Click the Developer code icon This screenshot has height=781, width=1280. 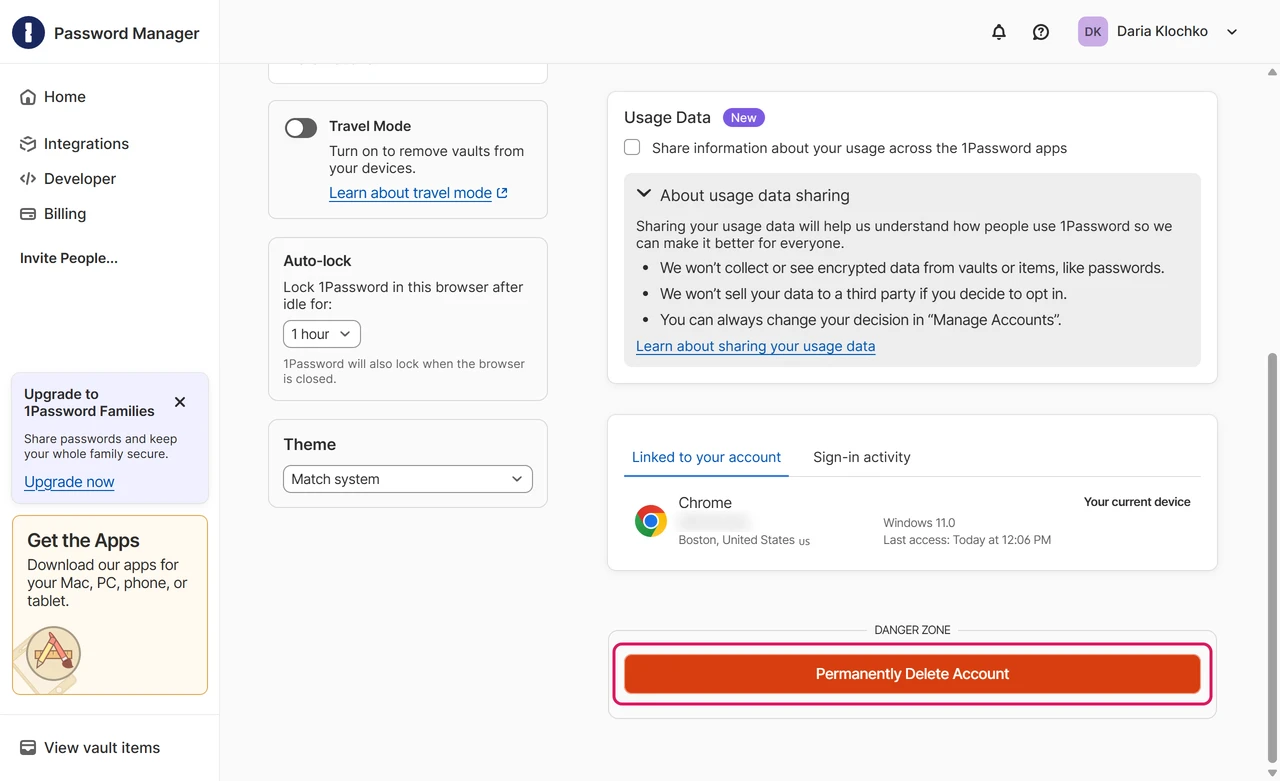point(28,179)
